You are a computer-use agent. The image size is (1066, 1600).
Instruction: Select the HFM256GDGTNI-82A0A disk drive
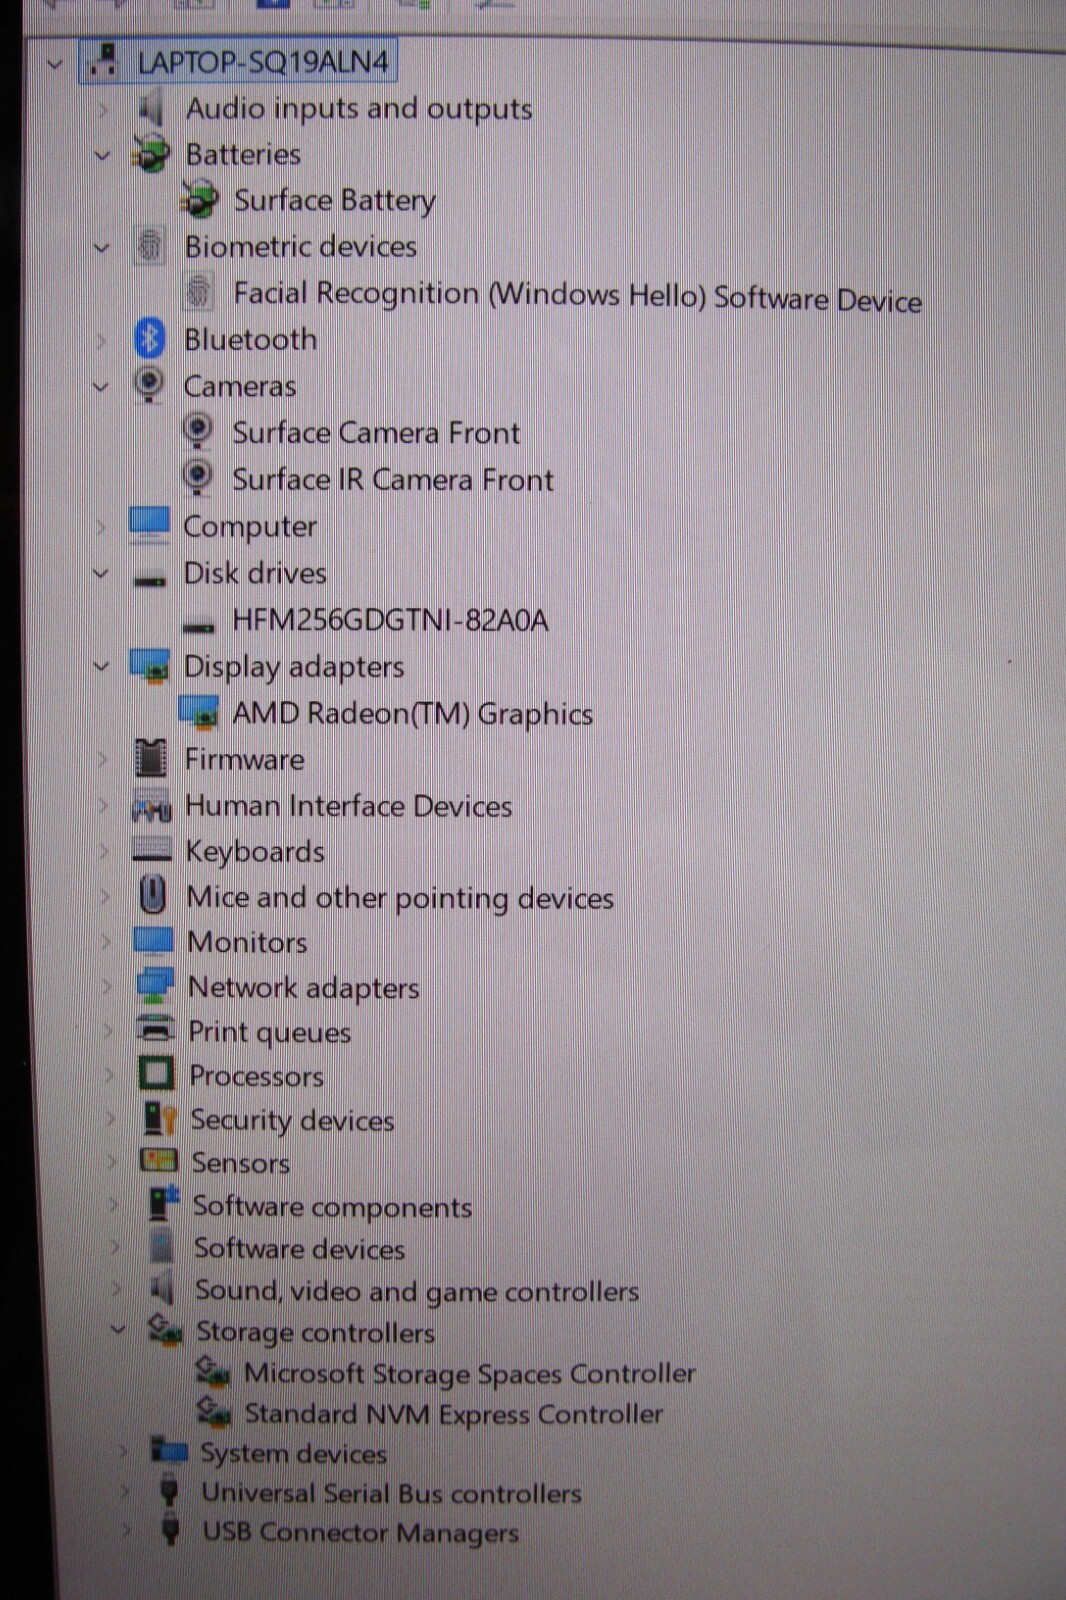(x=390, y=621)
